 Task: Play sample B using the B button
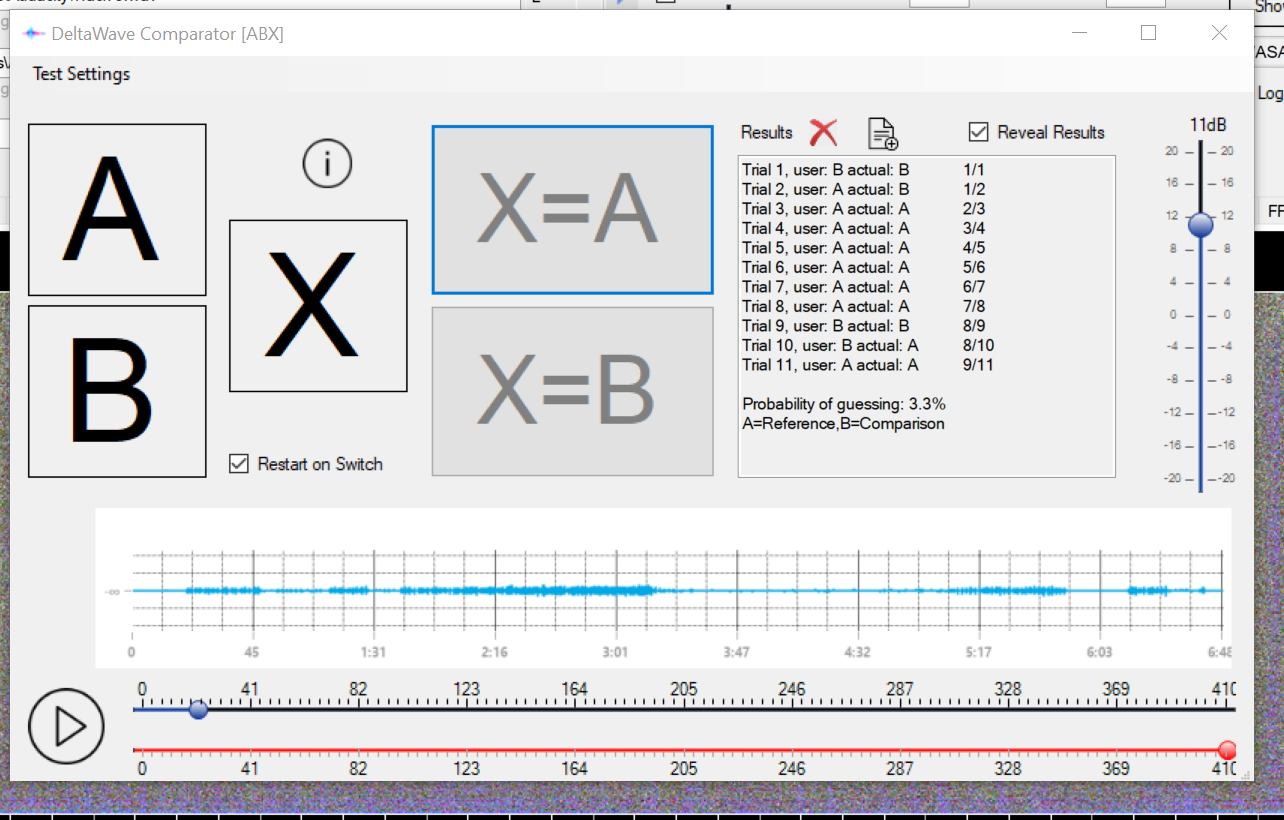point(117,391)
